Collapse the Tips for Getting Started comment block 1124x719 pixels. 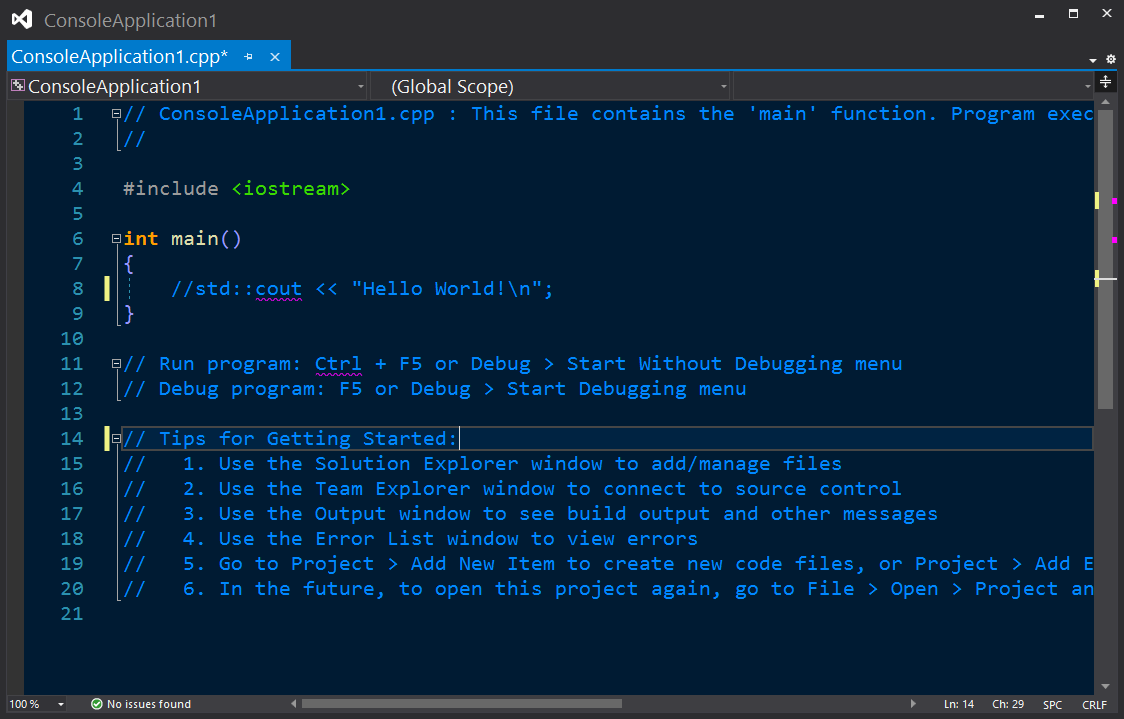point(116,438)
